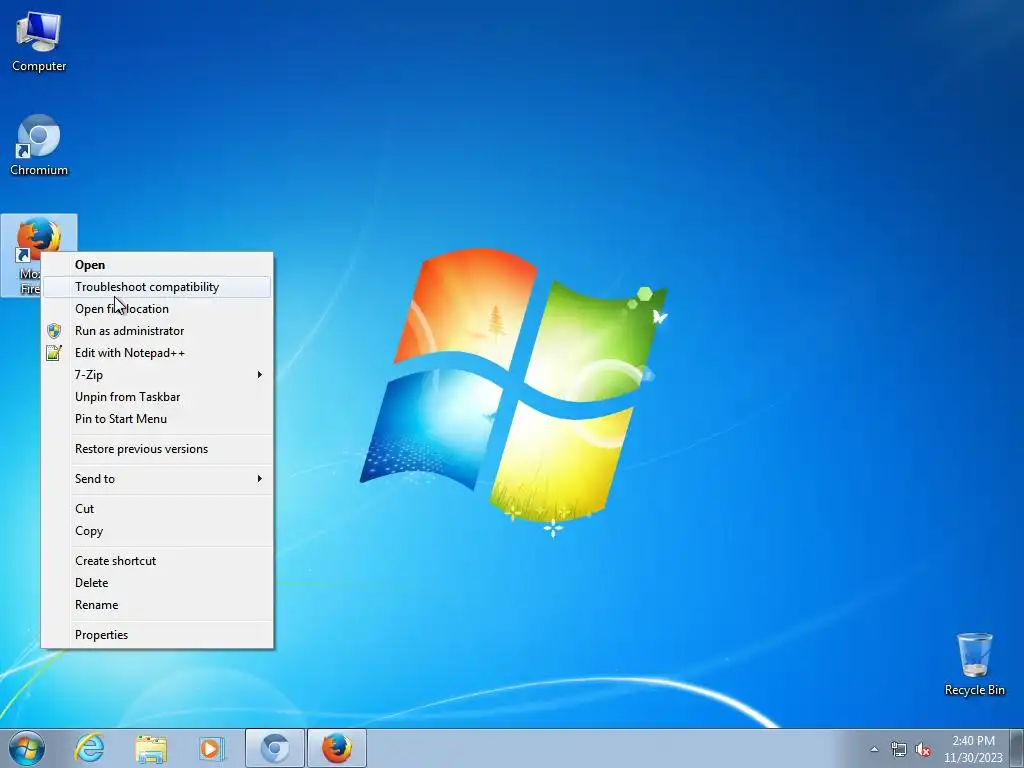Viewport: 1024px width, 768px height.
Task: Choose Pin to Start Menu
Action: (157, 419)
